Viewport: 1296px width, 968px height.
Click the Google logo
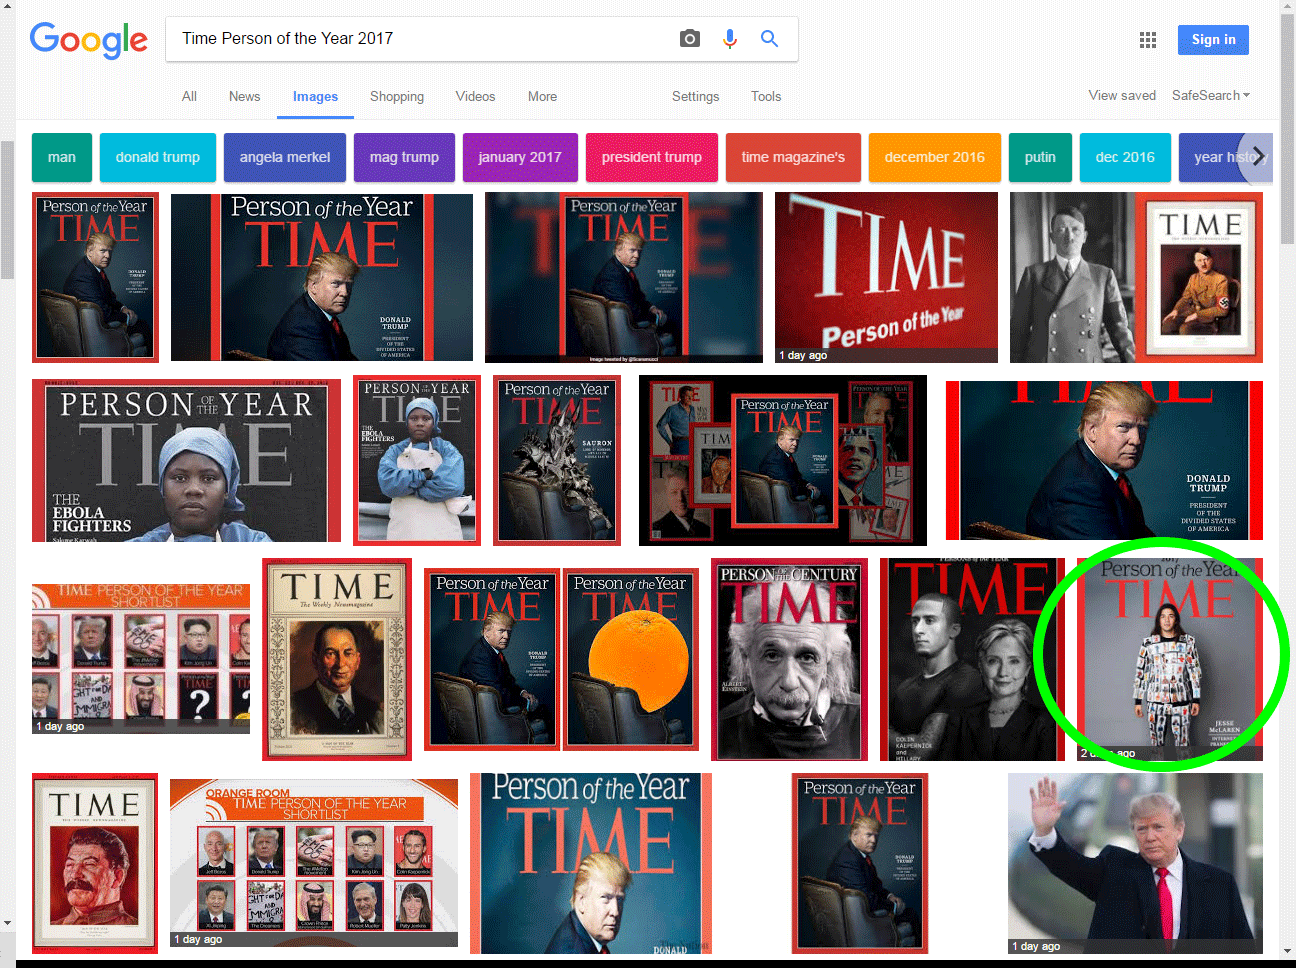coord(89,40)
